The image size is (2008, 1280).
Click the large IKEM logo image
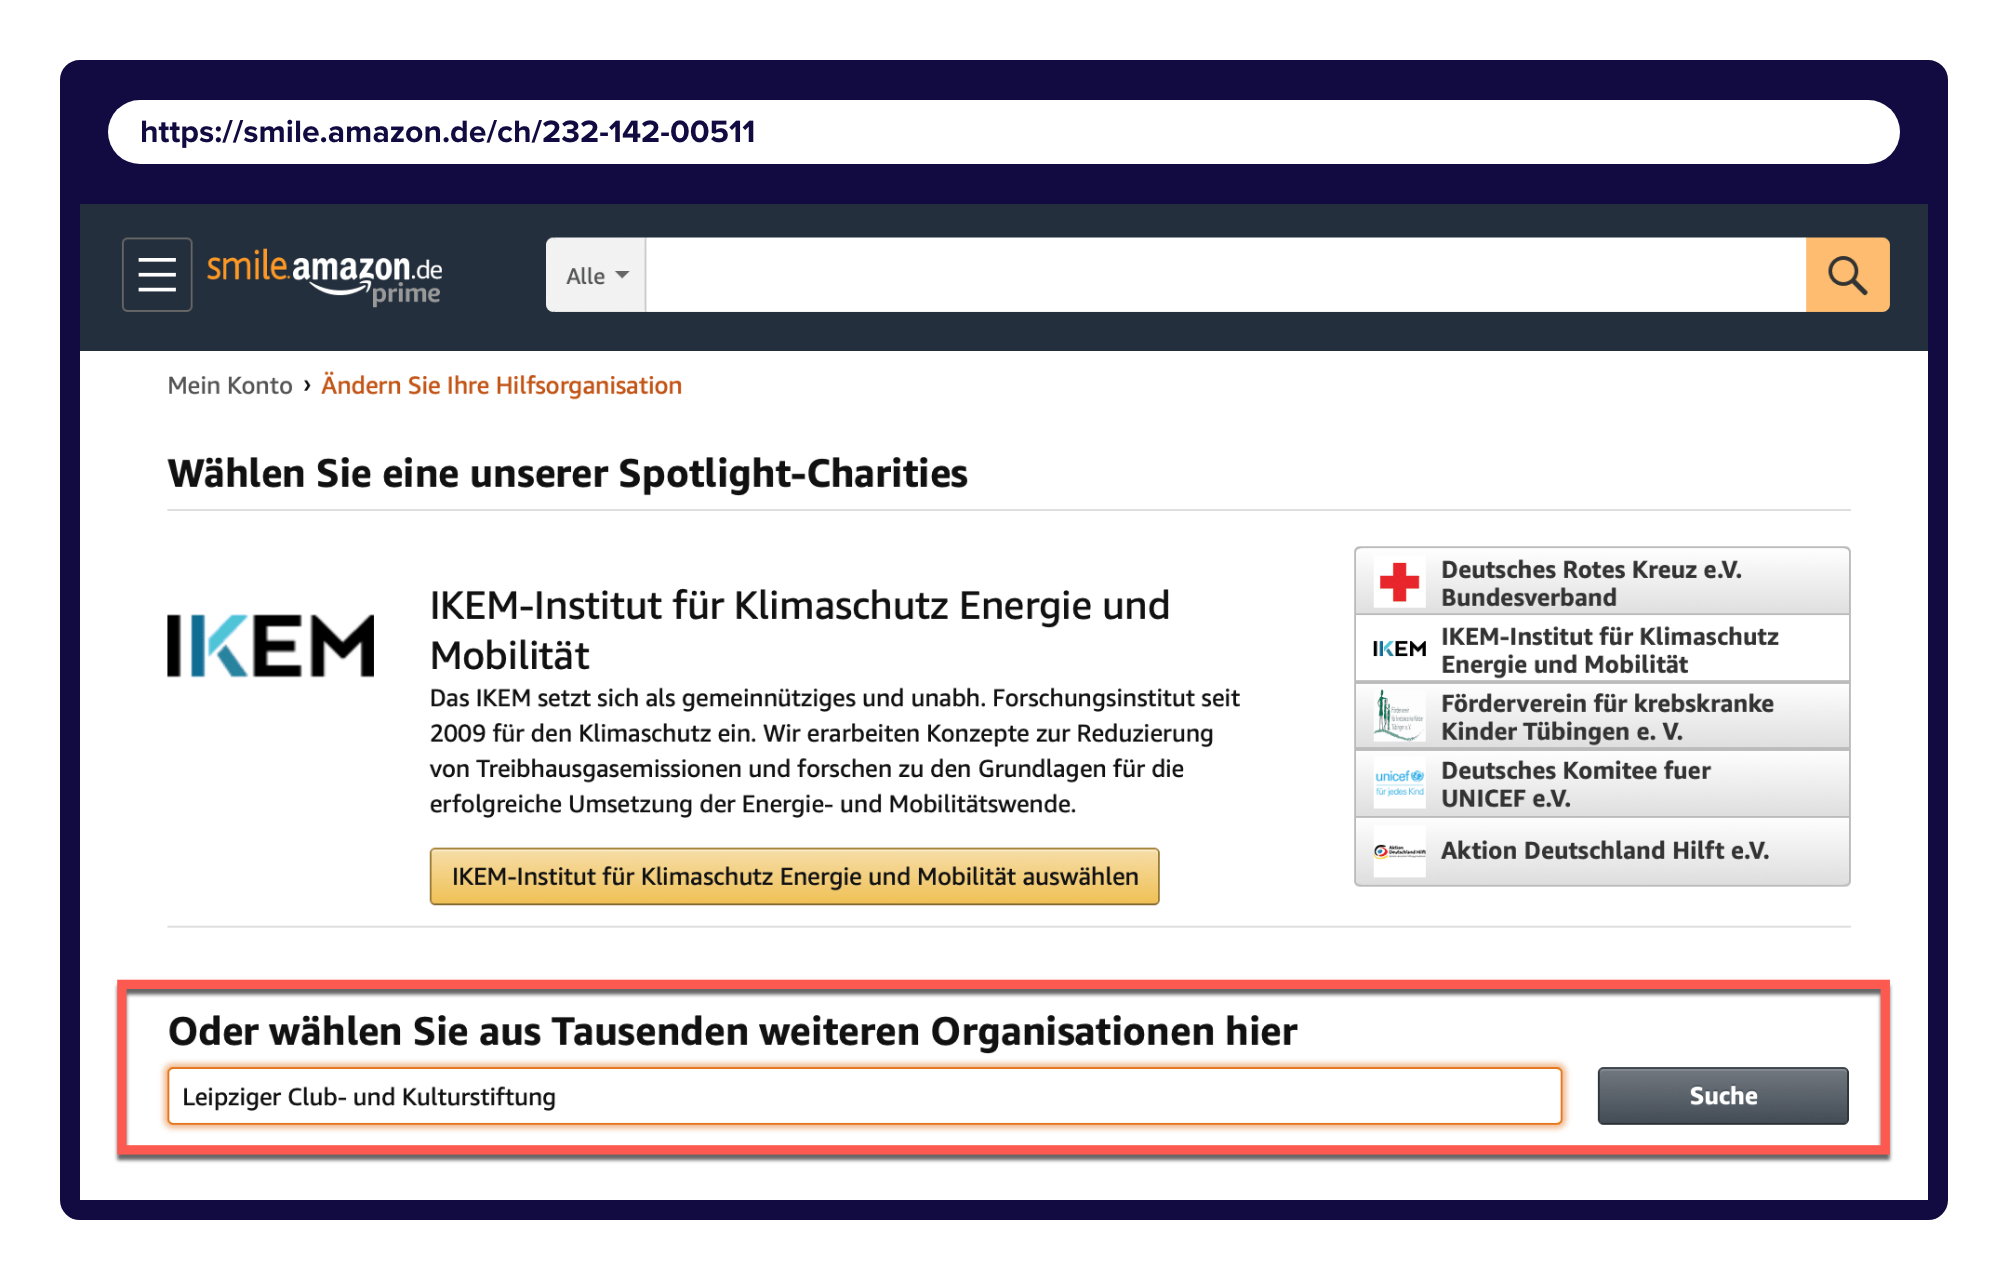(270, 645)
